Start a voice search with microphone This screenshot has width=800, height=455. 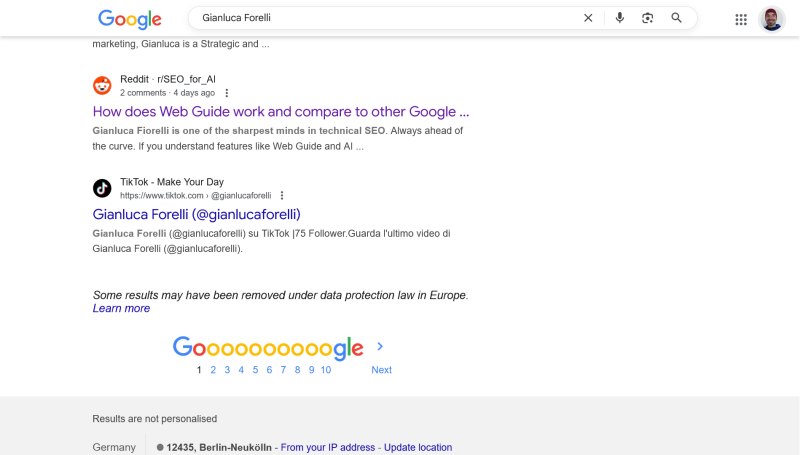click(x=620, y=18)
